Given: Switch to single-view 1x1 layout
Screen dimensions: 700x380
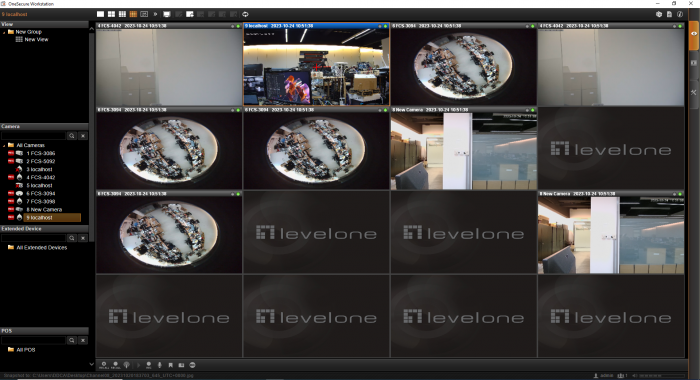Looking at the screenshot, I should tap(100, 14).
